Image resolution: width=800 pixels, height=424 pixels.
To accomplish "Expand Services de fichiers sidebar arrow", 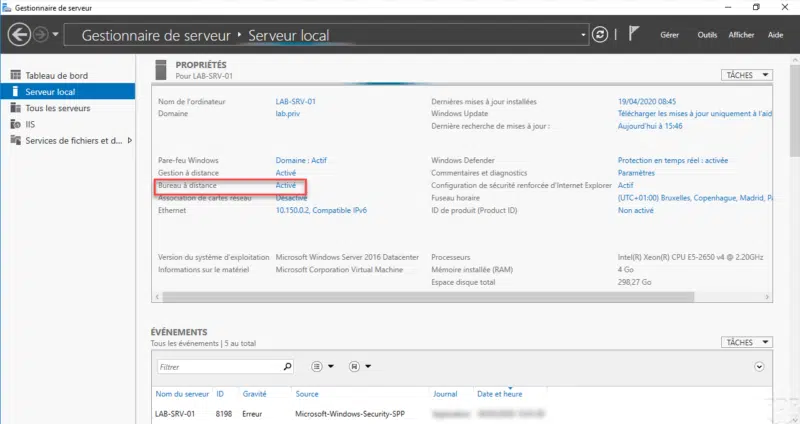I will coord(130,140).
